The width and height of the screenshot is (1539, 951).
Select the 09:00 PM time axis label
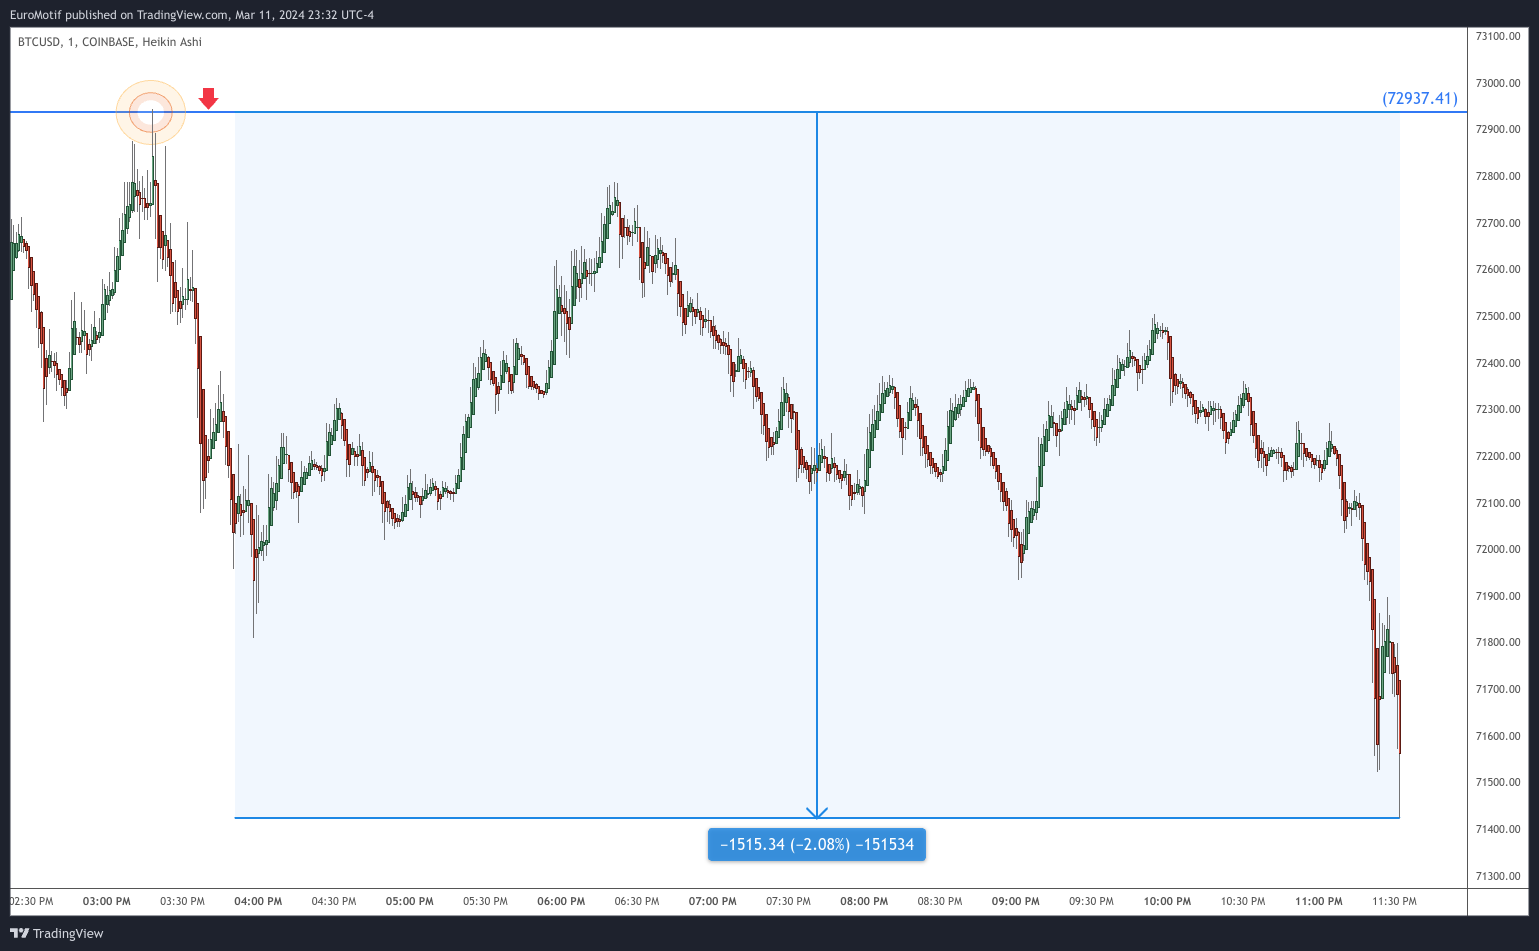[1016, 901]
